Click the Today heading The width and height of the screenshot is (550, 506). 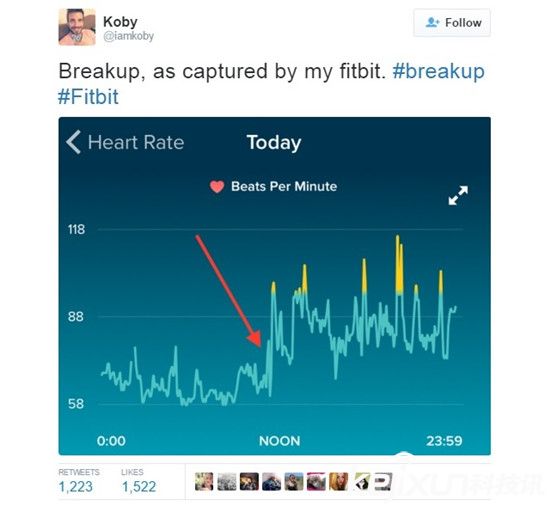tap(274, 143)
